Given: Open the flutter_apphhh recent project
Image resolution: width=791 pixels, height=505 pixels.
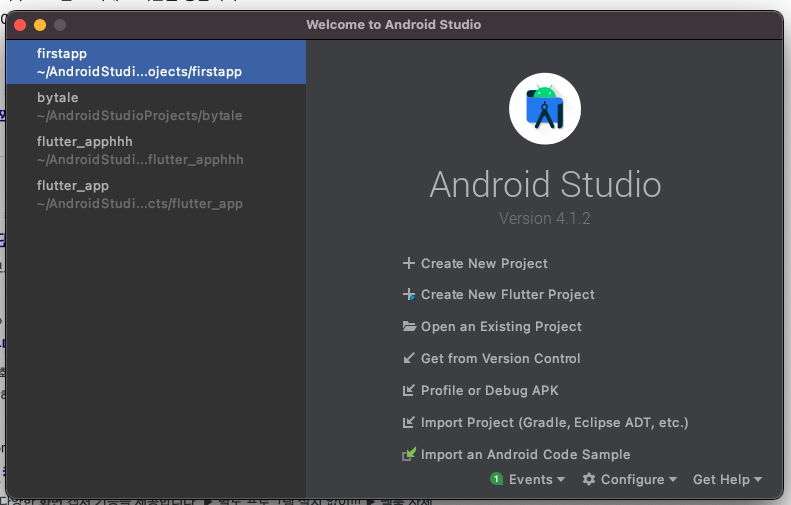Looking at the screenshot, I should pos(156,150).
